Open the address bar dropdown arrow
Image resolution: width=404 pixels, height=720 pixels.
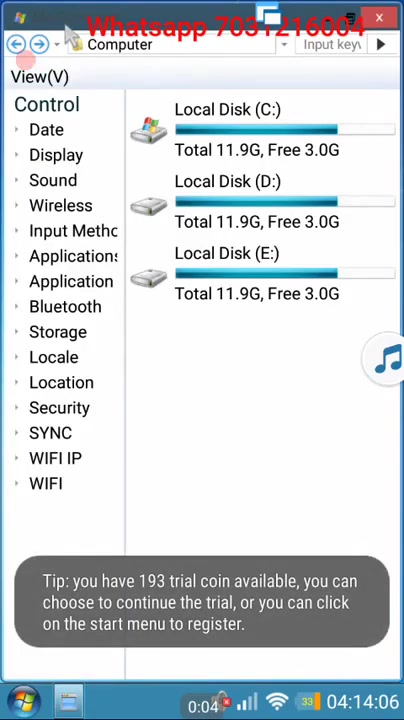pyautogui.click(x=284, y=45)
